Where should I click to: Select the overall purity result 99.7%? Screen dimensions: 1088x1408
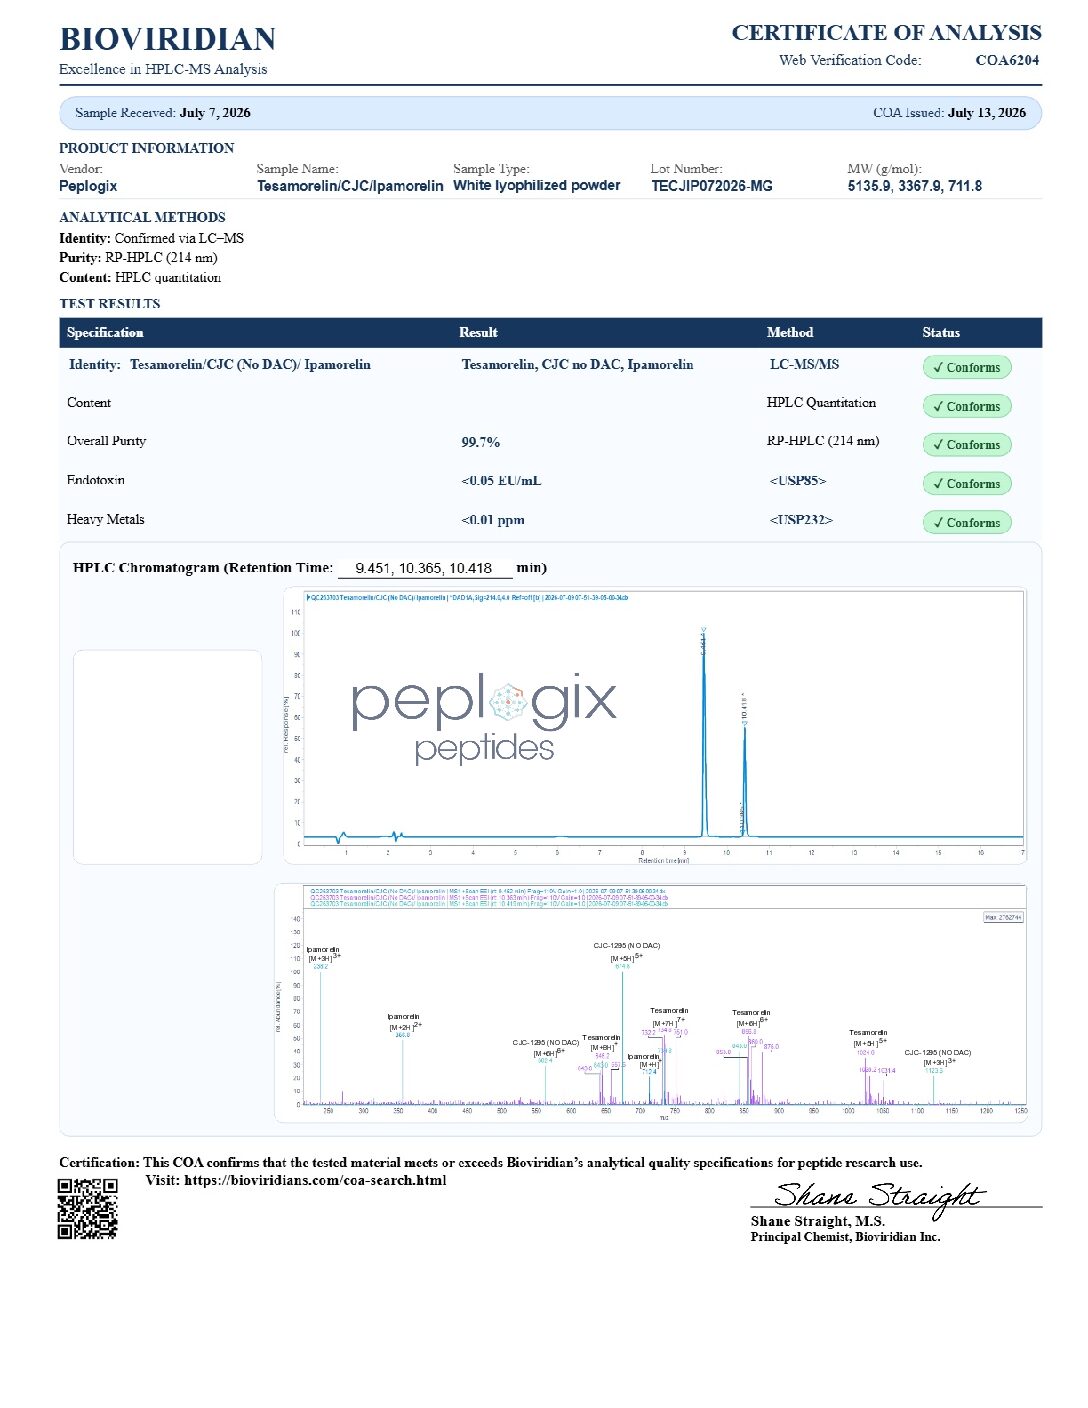click(481, 442)
